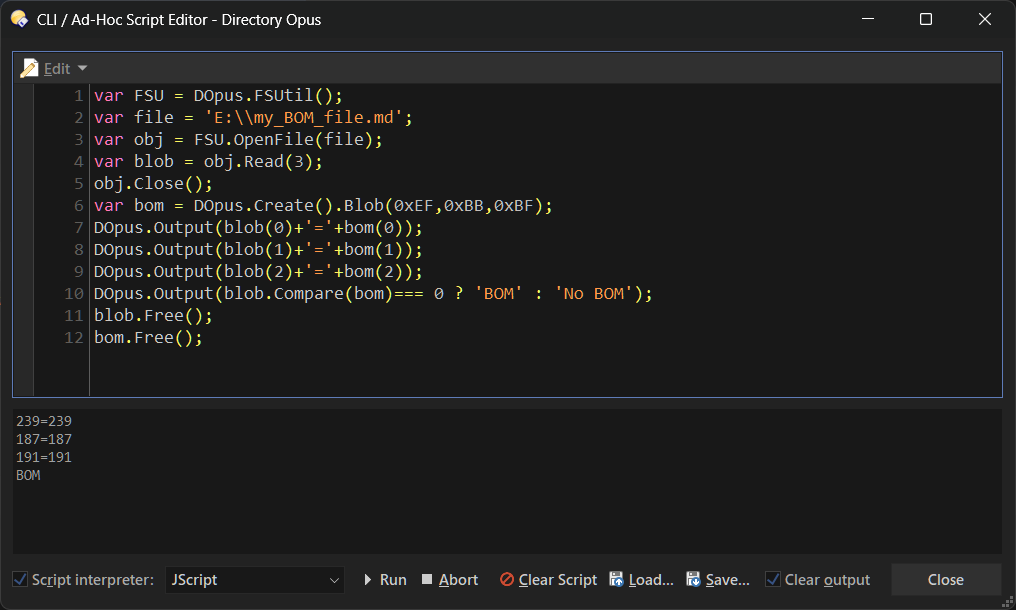Click the Directory Opus app icon in title bar
This screenshot has width=1016, height=610.
(x=19, y=19)
